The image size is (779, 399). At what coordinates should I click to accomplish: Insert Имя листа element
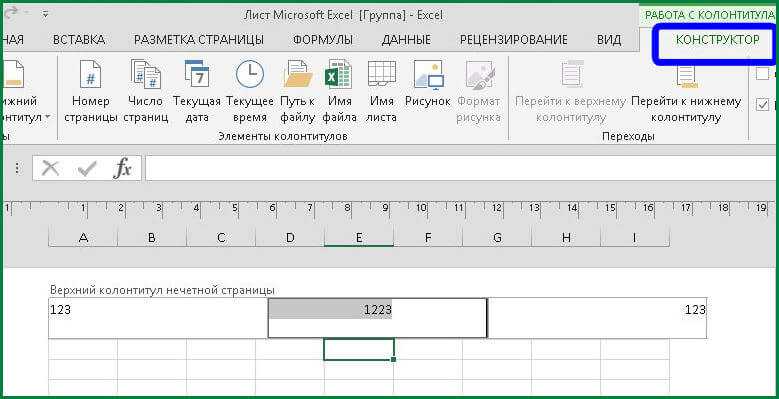[x=383, y=91]
